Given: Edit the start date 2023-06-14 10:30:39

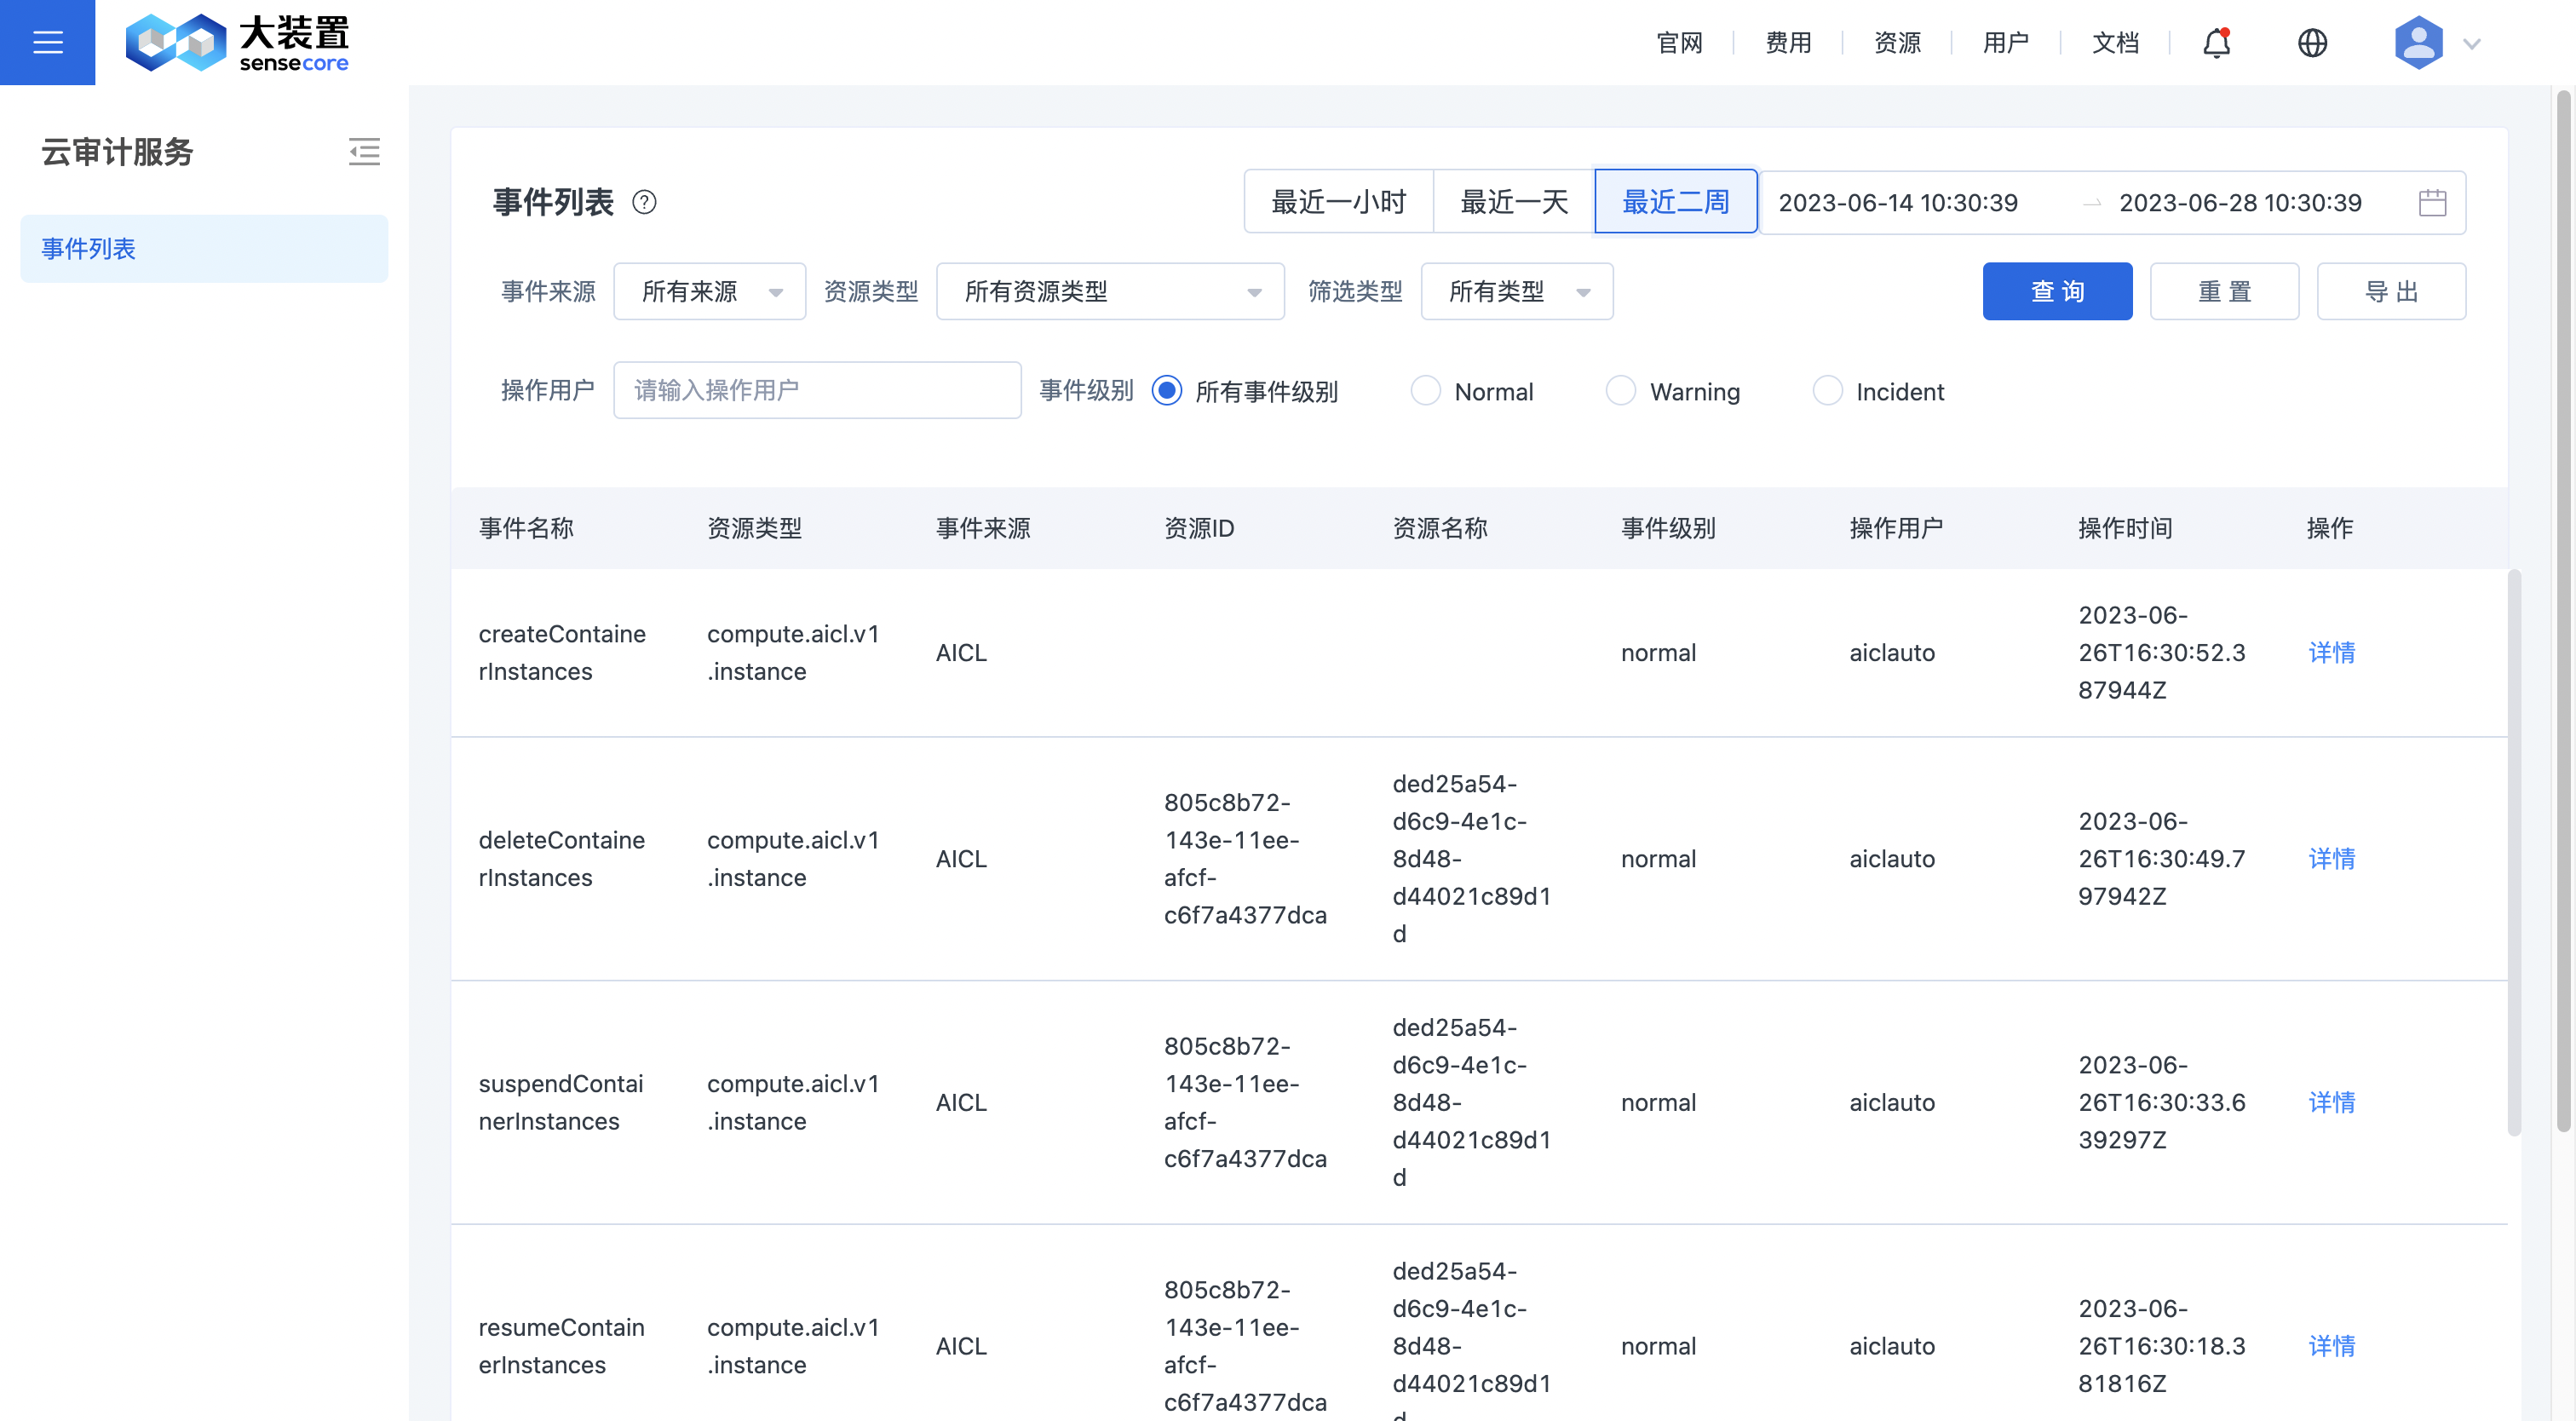Looking at the screenshot, I should tap(1897, 203).
